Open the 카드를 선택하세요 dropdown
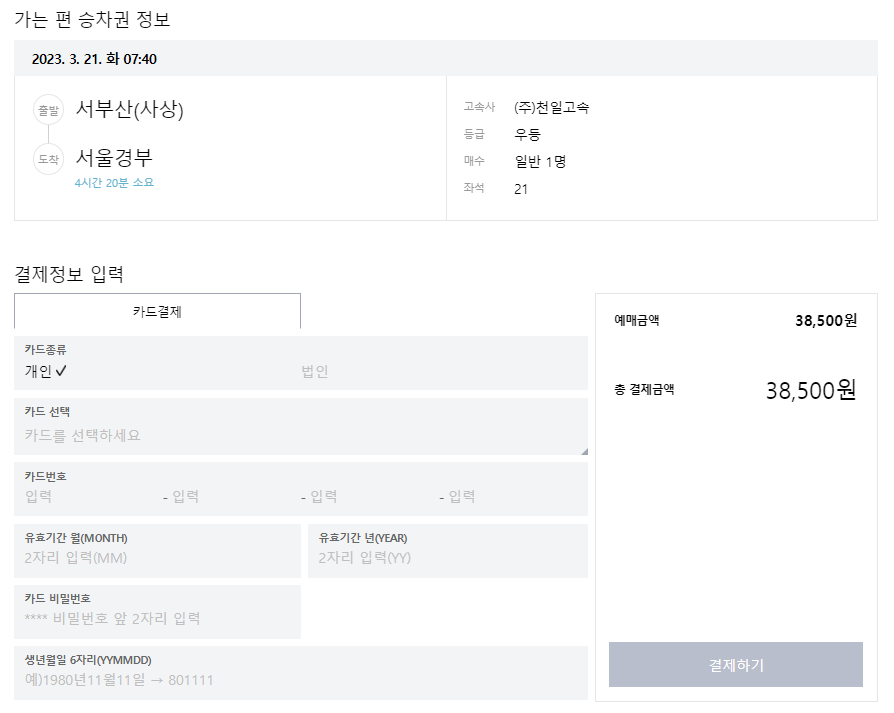Viewport: 894px width, 713px height. (x=301, y=426)
